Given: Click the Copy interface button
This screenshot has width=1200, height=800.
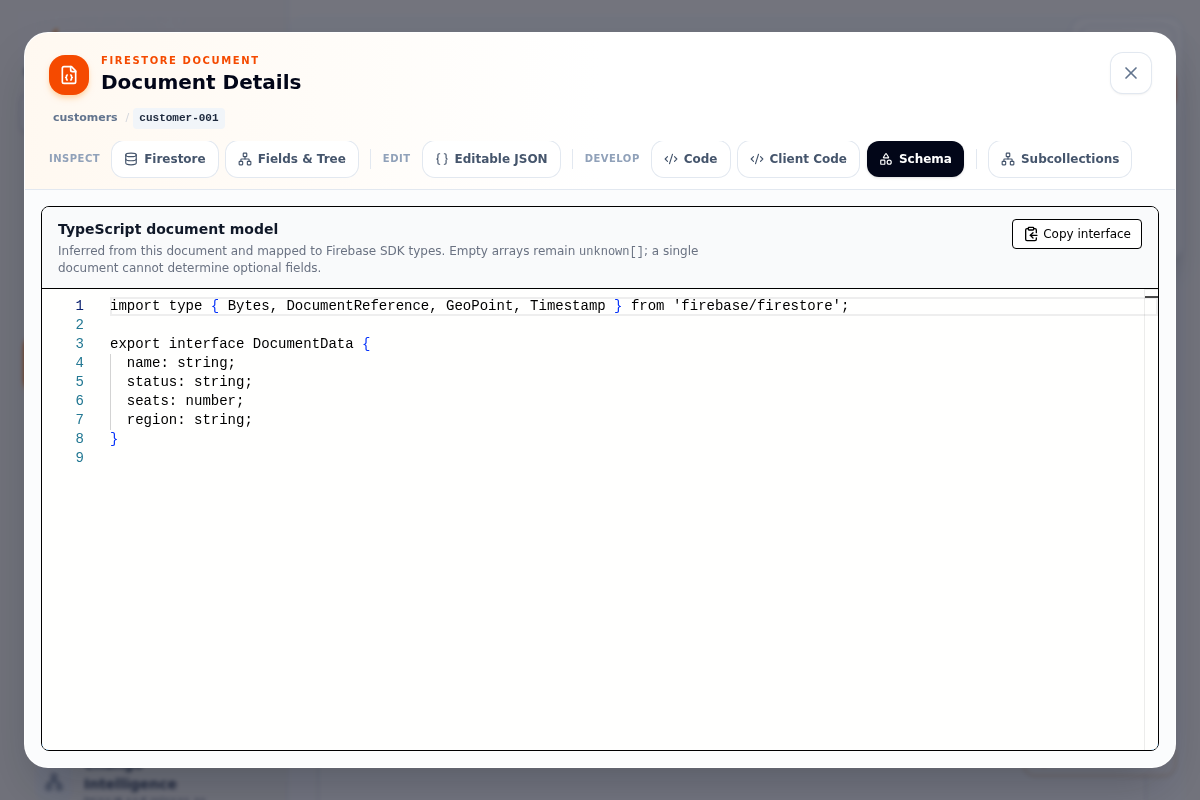Looking at the screenshot, I should 1077,234.
